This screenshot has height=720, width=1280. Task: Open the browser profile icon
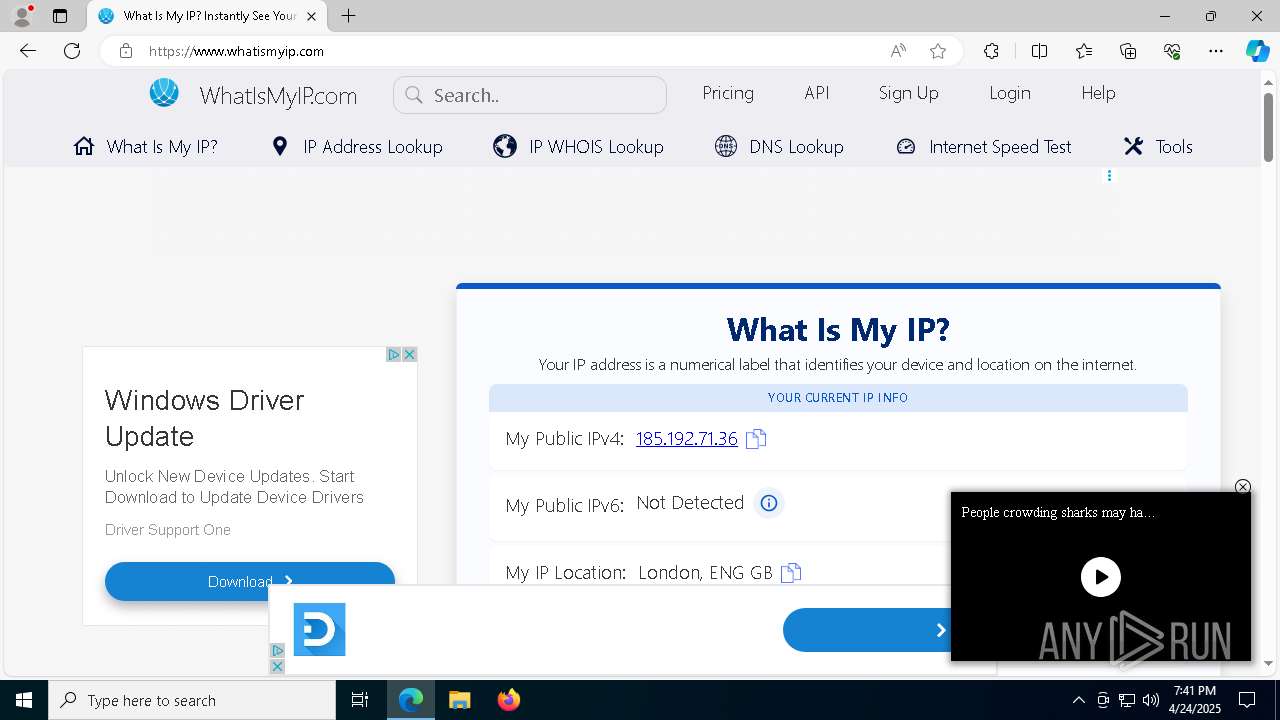pos(22,16)
